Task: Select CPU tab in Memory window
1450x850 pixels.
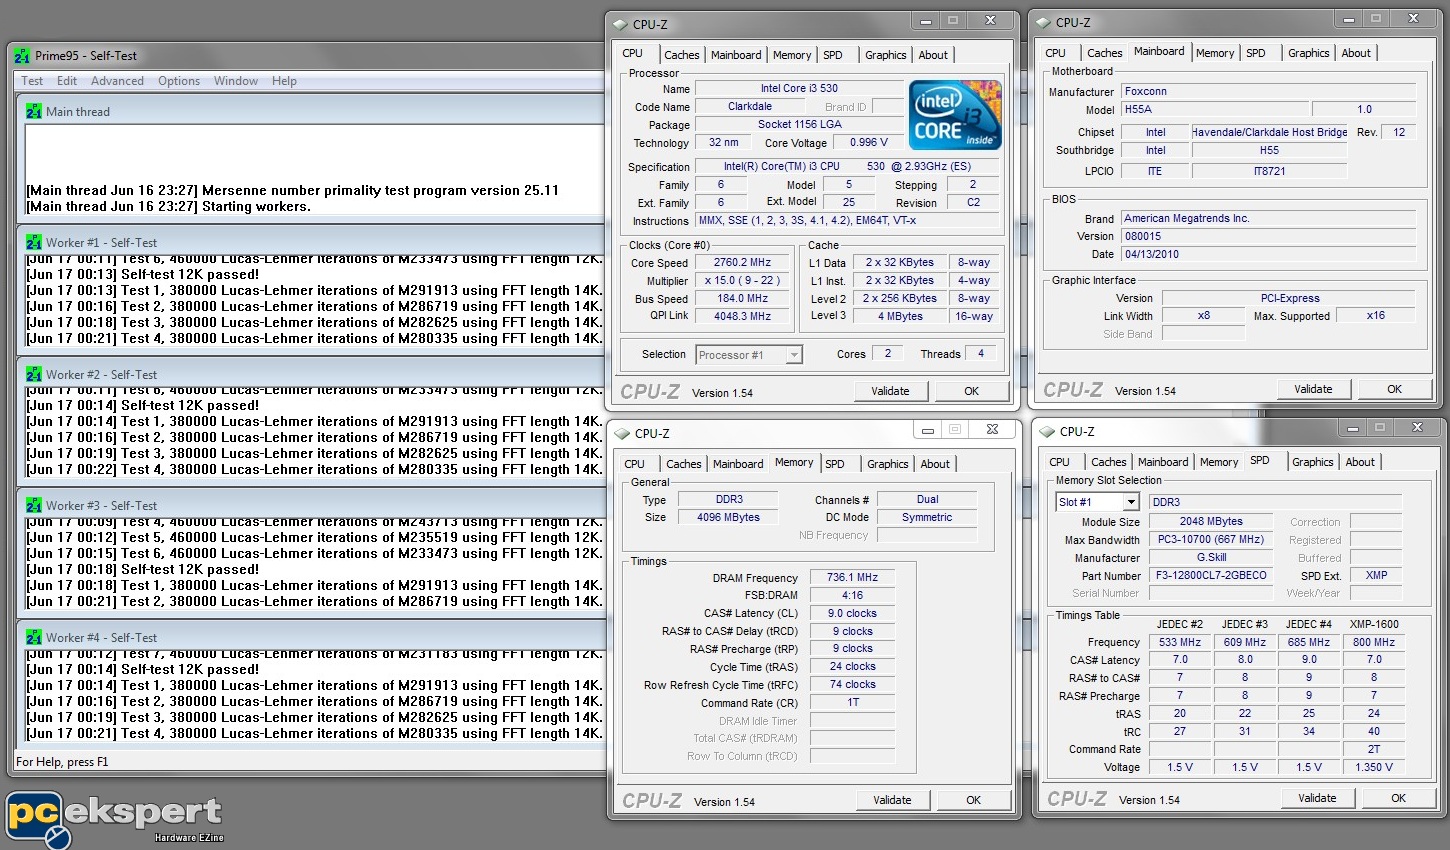Action: (635, 464)
